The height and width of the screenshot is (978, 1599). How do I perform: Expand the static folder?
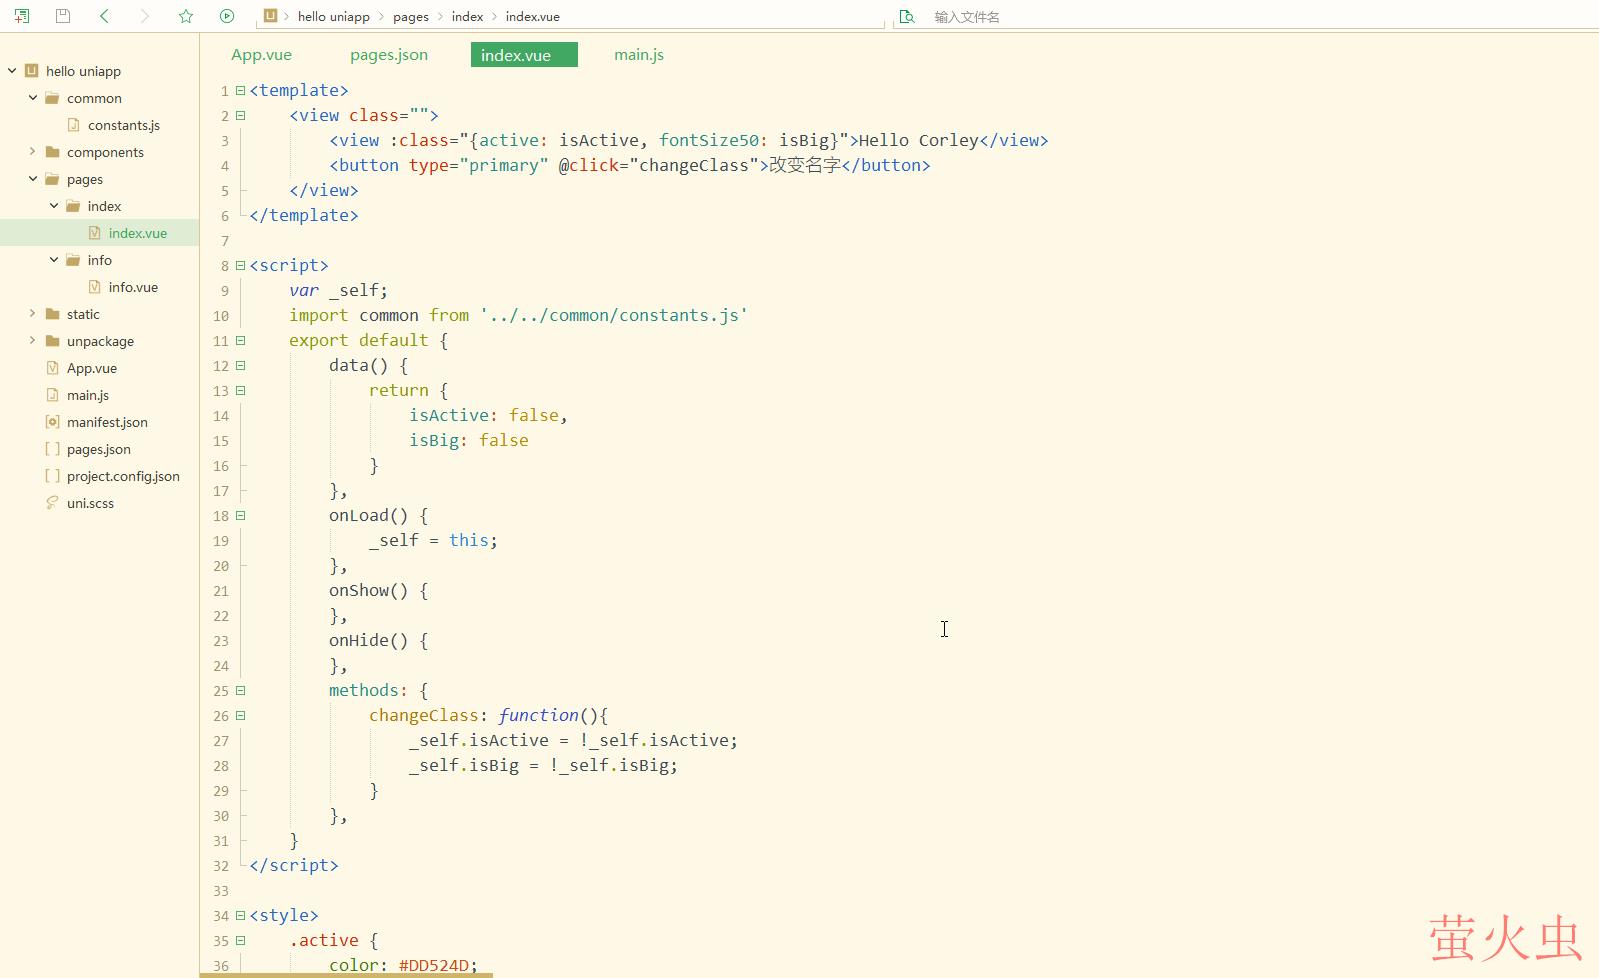coord(33,314)
